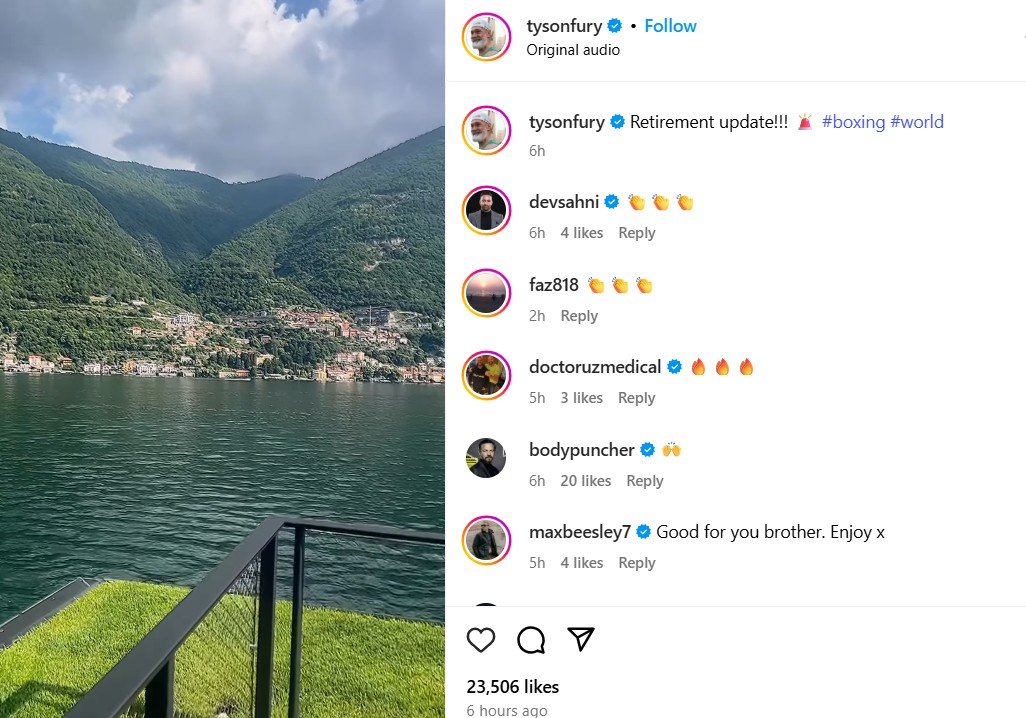Open tysonfury username in the header
1026x718 pixels.
tap(564, 26)
